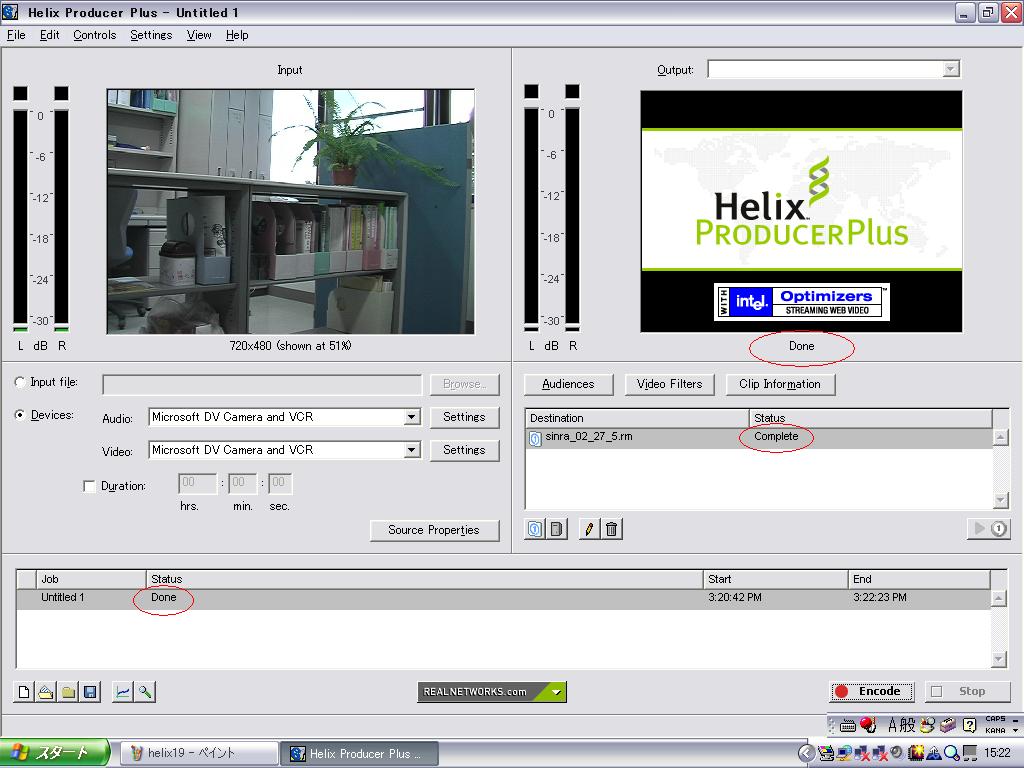The height and width of the screenshot is (768, 1024).
Task: Start encoding with Encode button
Action: pyautogui.click(x=871, y=692)
